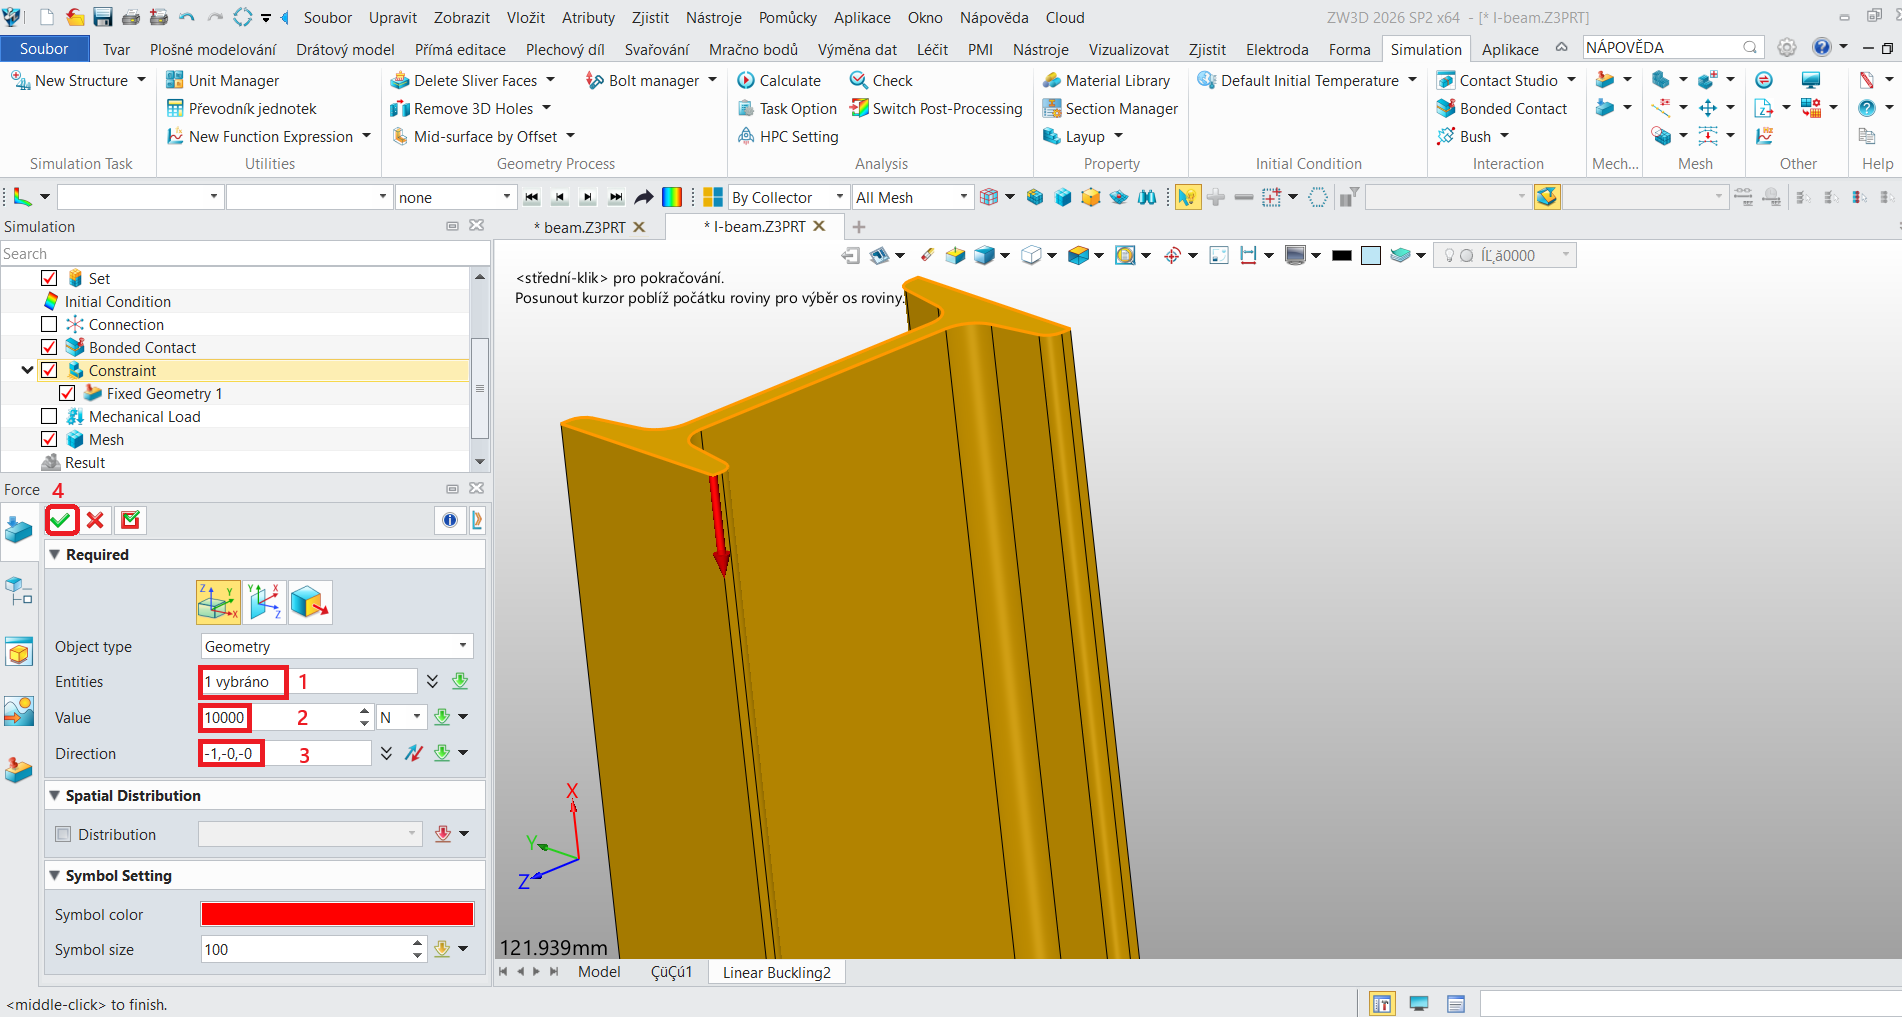The image size is (1902, 1017).
Task: Select the second force coordinate mode icon
Action: coord(264,602)
